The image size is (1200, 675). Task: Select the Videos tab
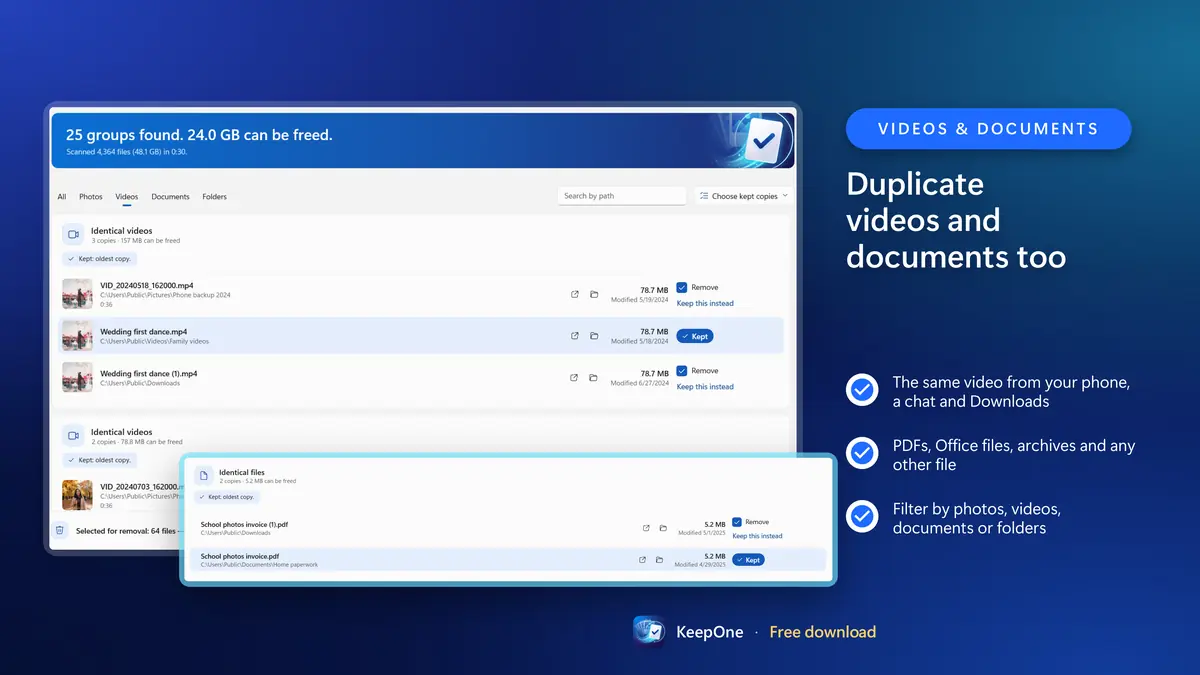[x=127, y=197]
